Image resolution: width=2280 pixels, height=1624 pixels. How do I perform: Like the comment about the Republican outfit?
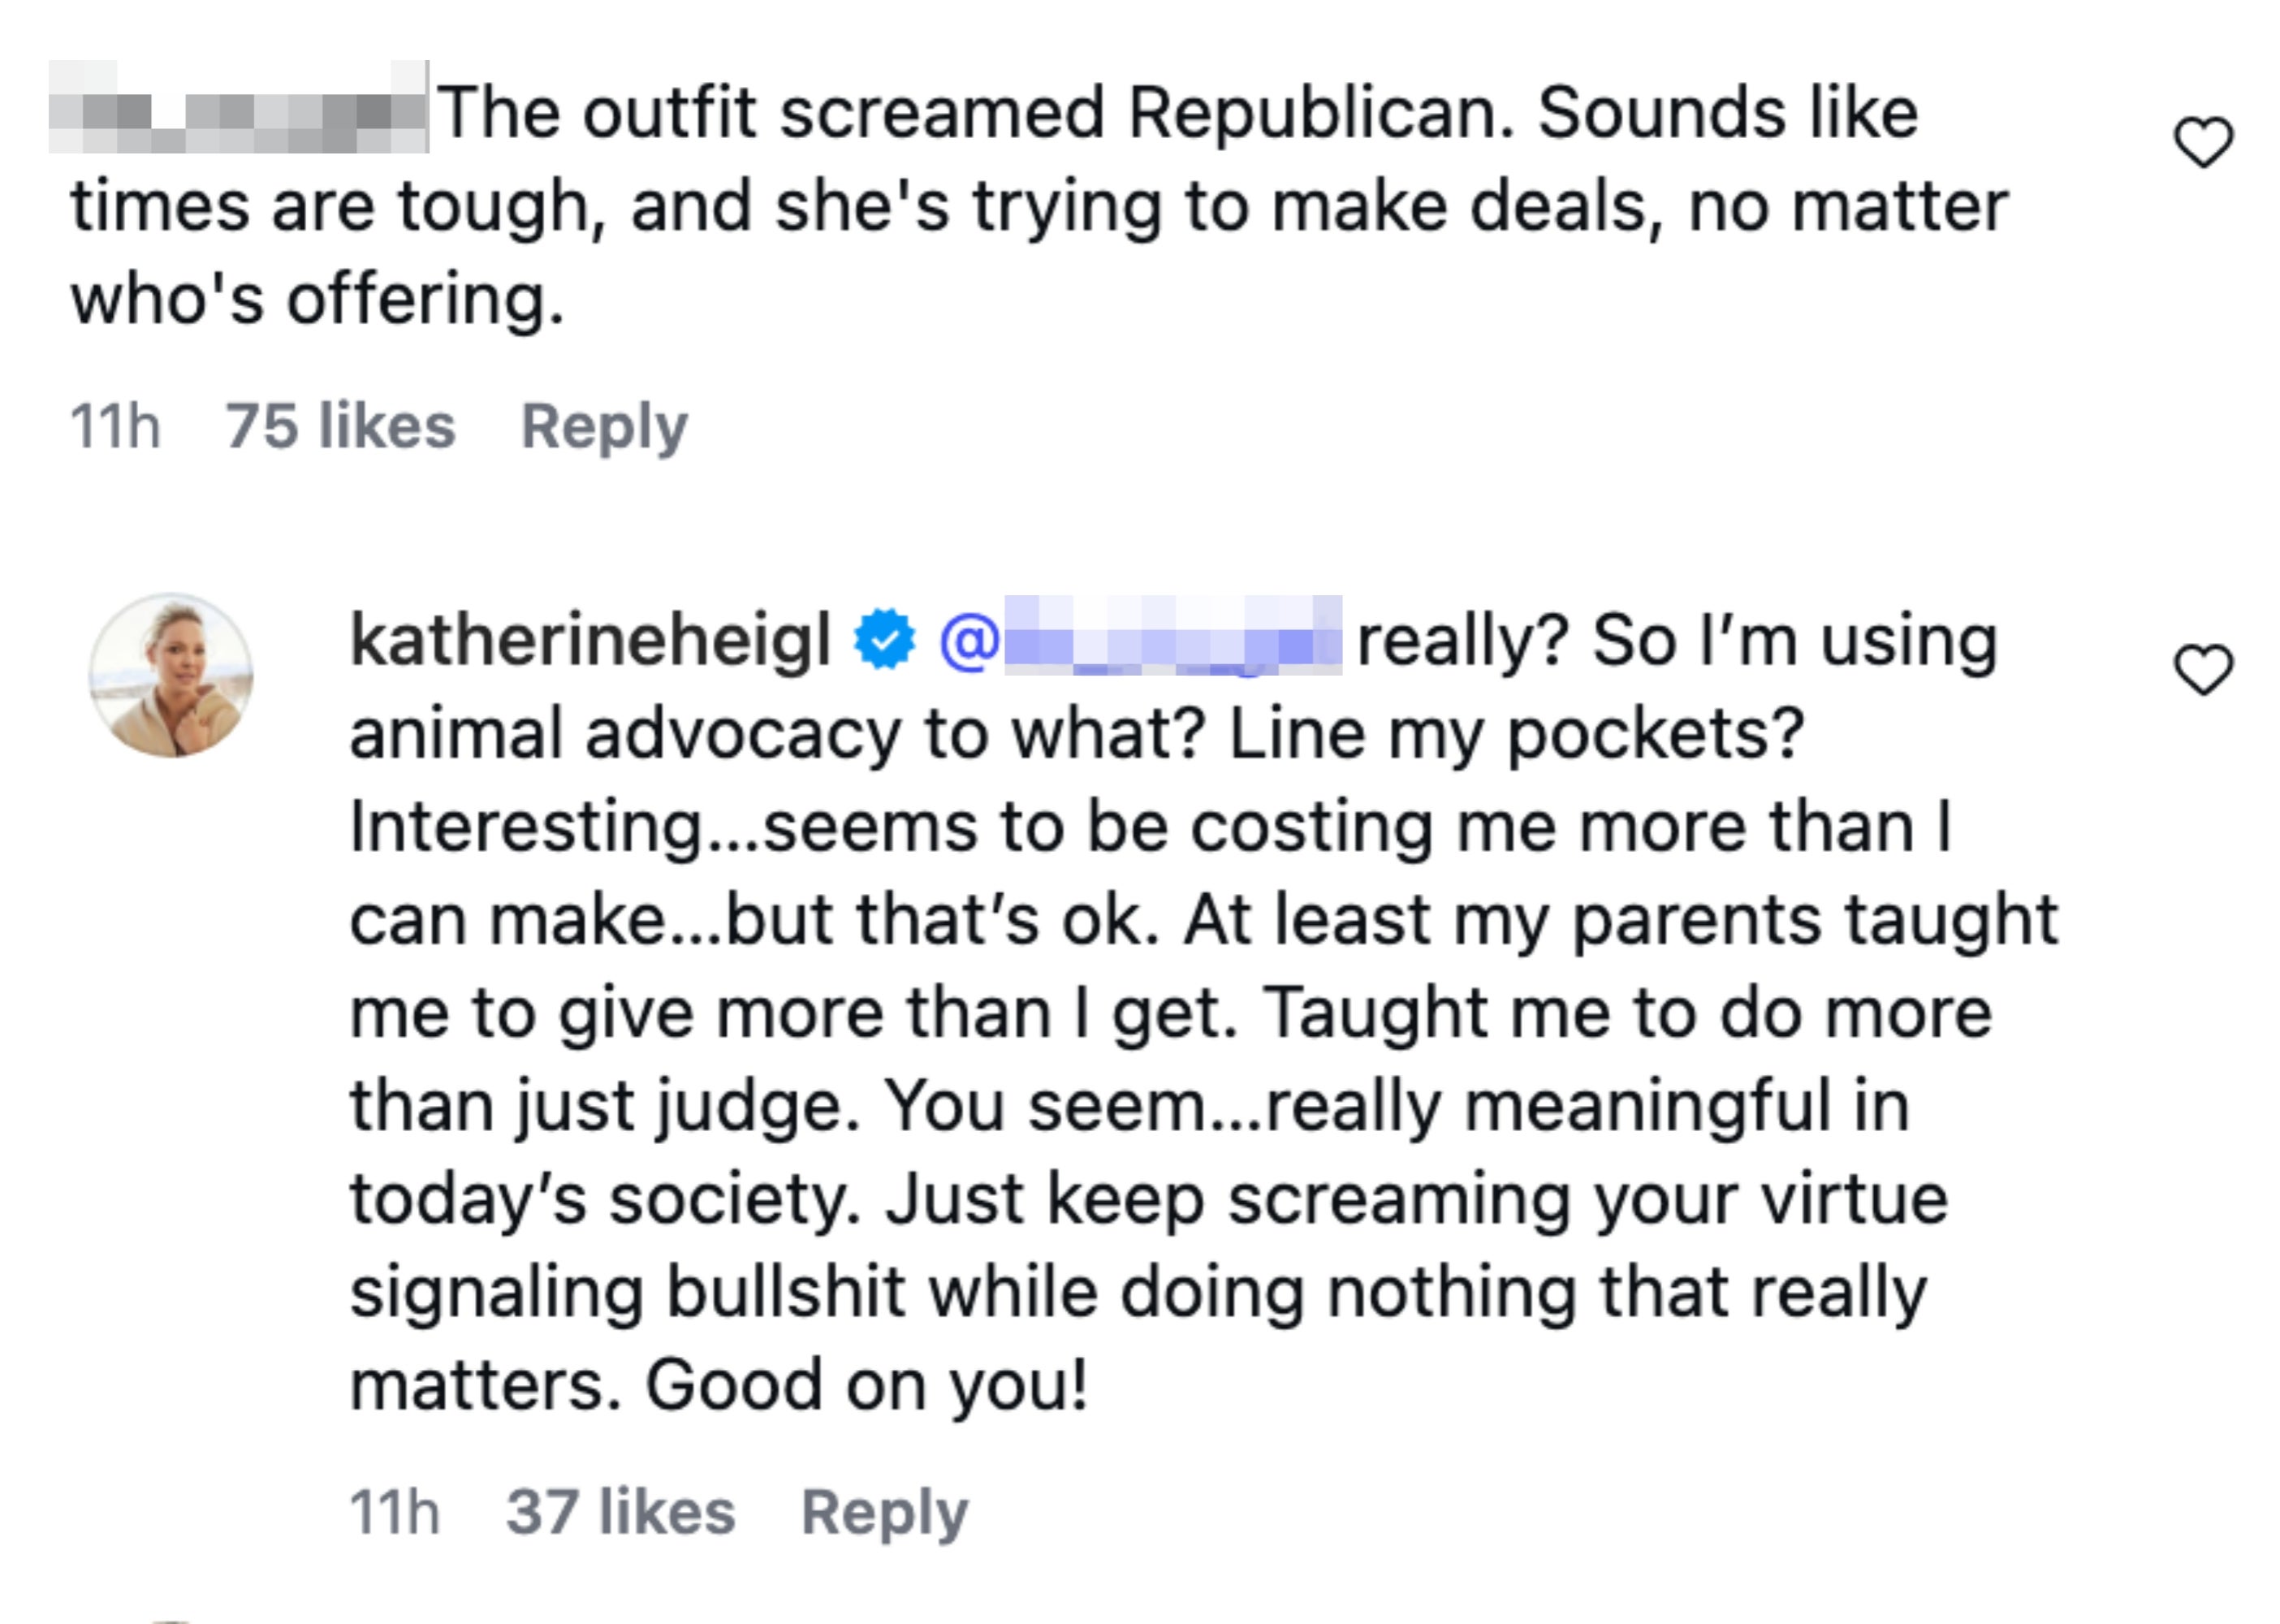[x=2204, y=142]
